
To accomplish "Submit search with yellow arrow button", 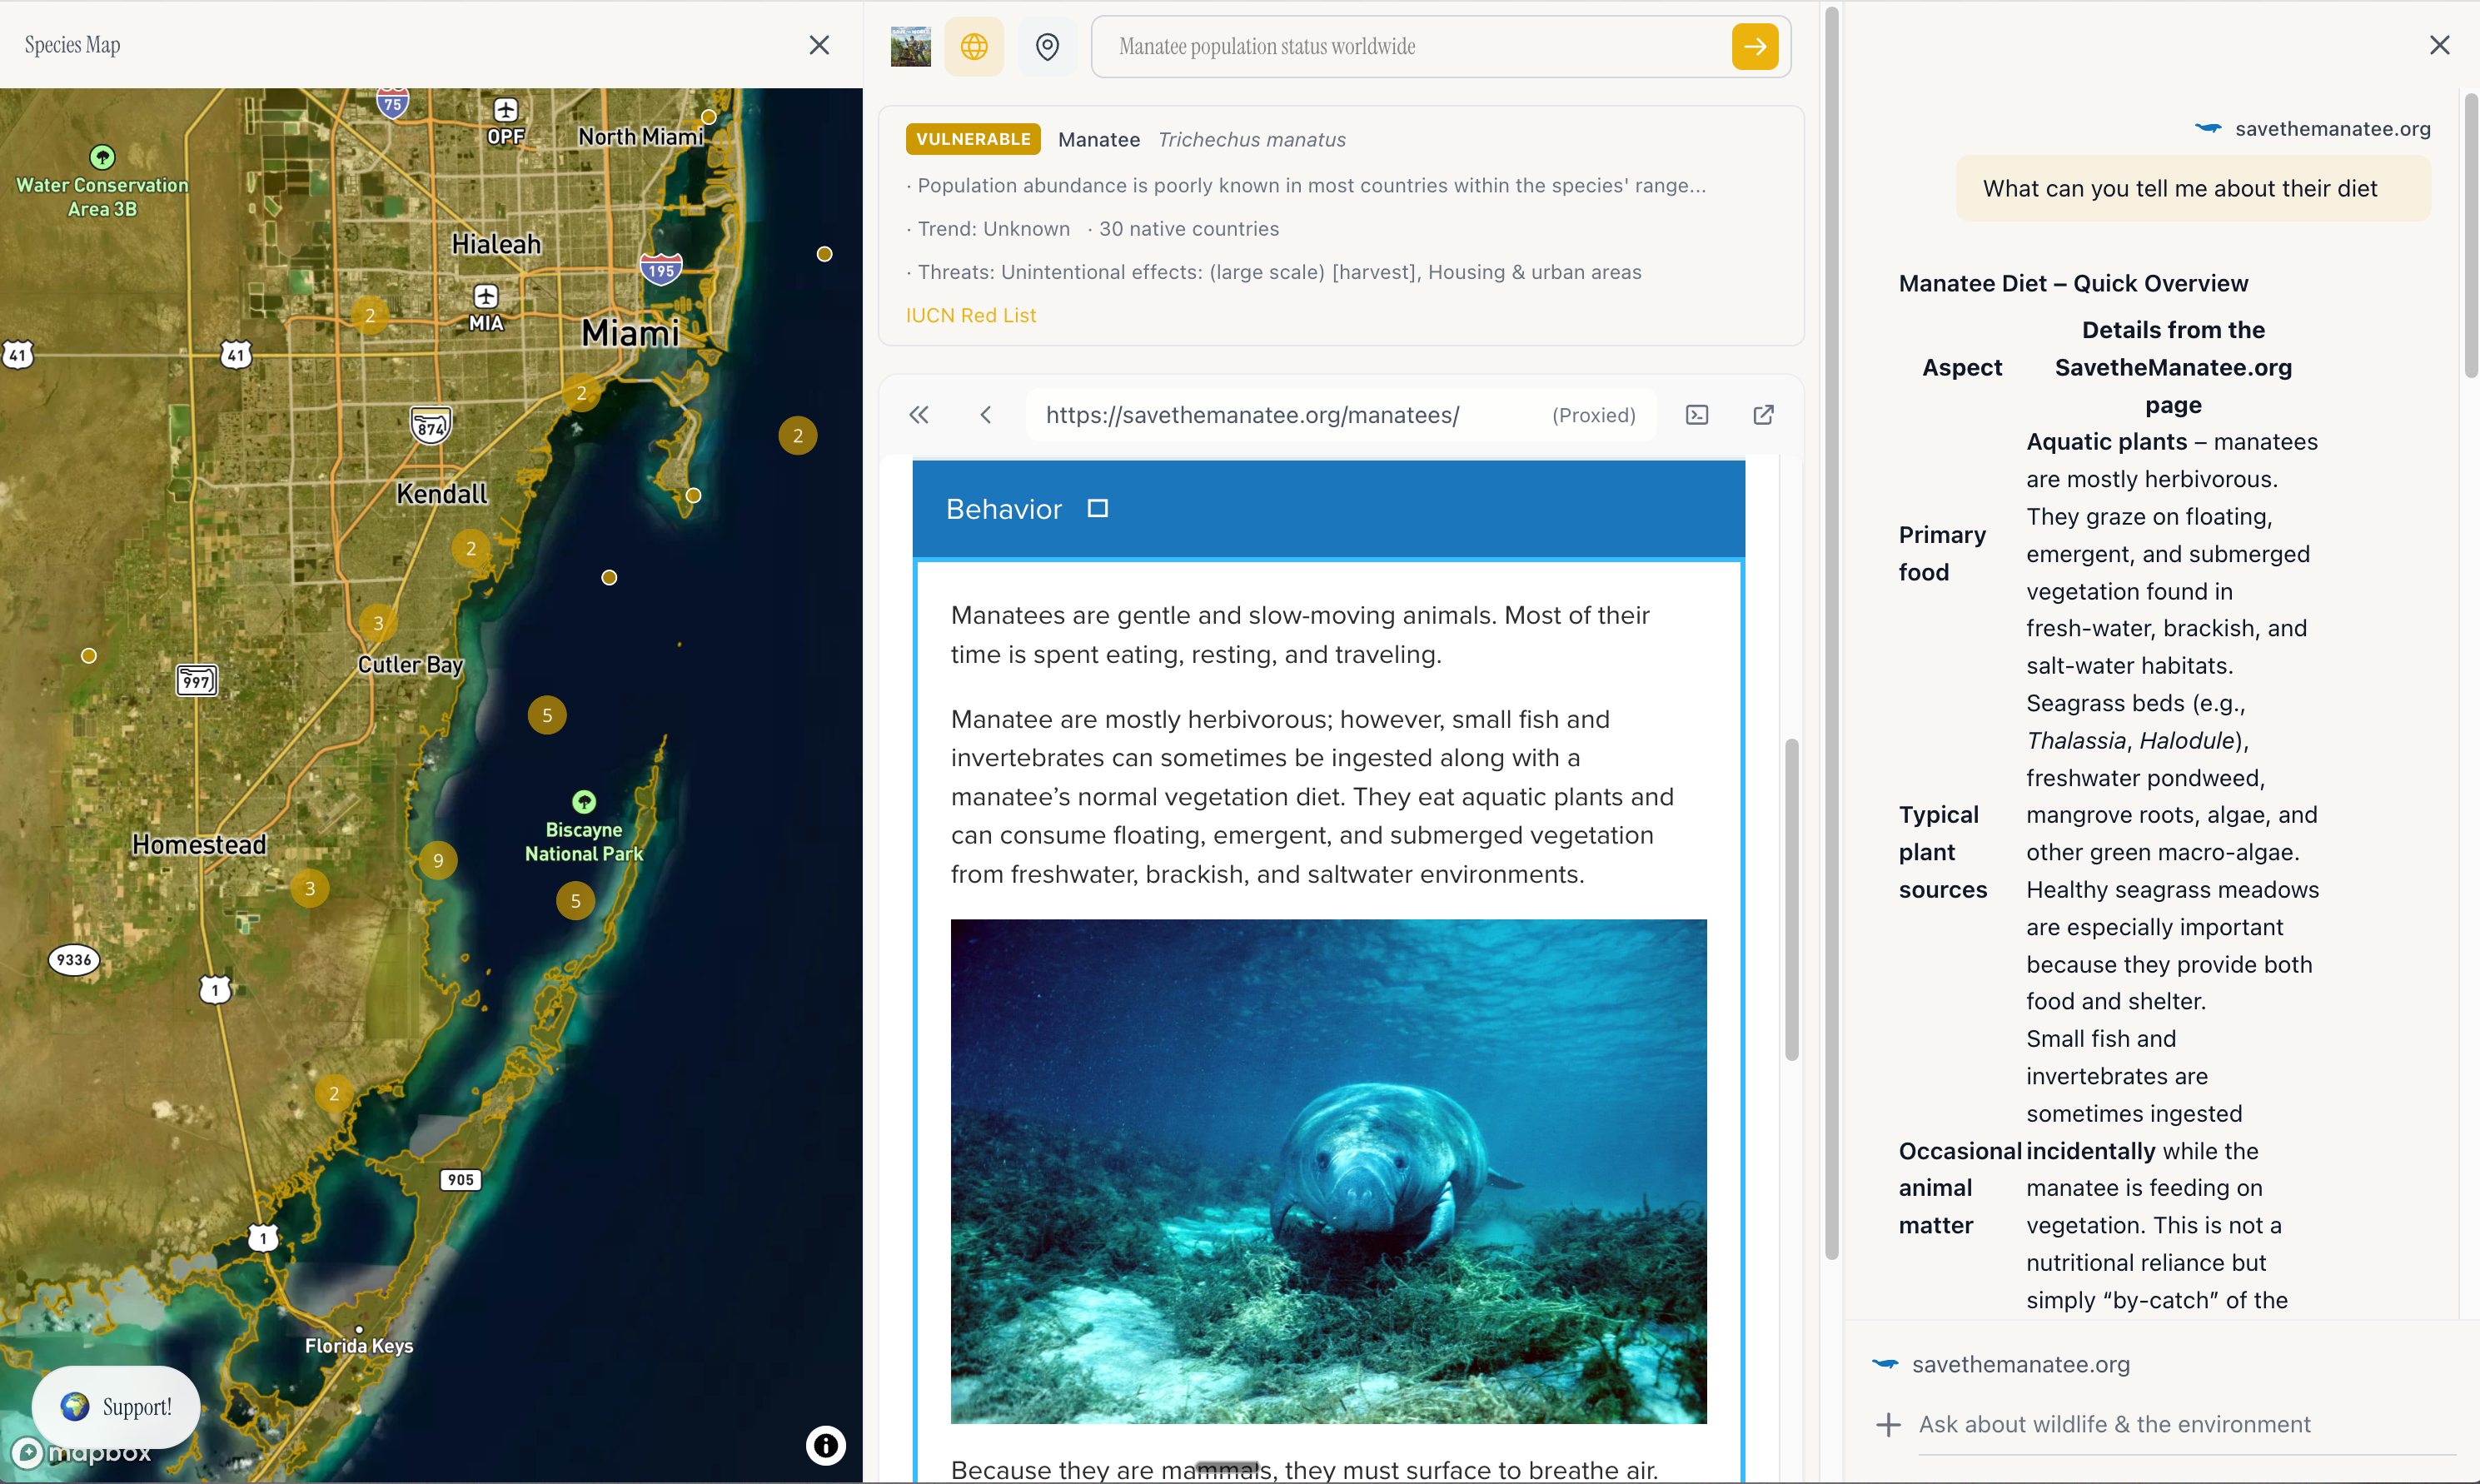I will coord(1754,46).
